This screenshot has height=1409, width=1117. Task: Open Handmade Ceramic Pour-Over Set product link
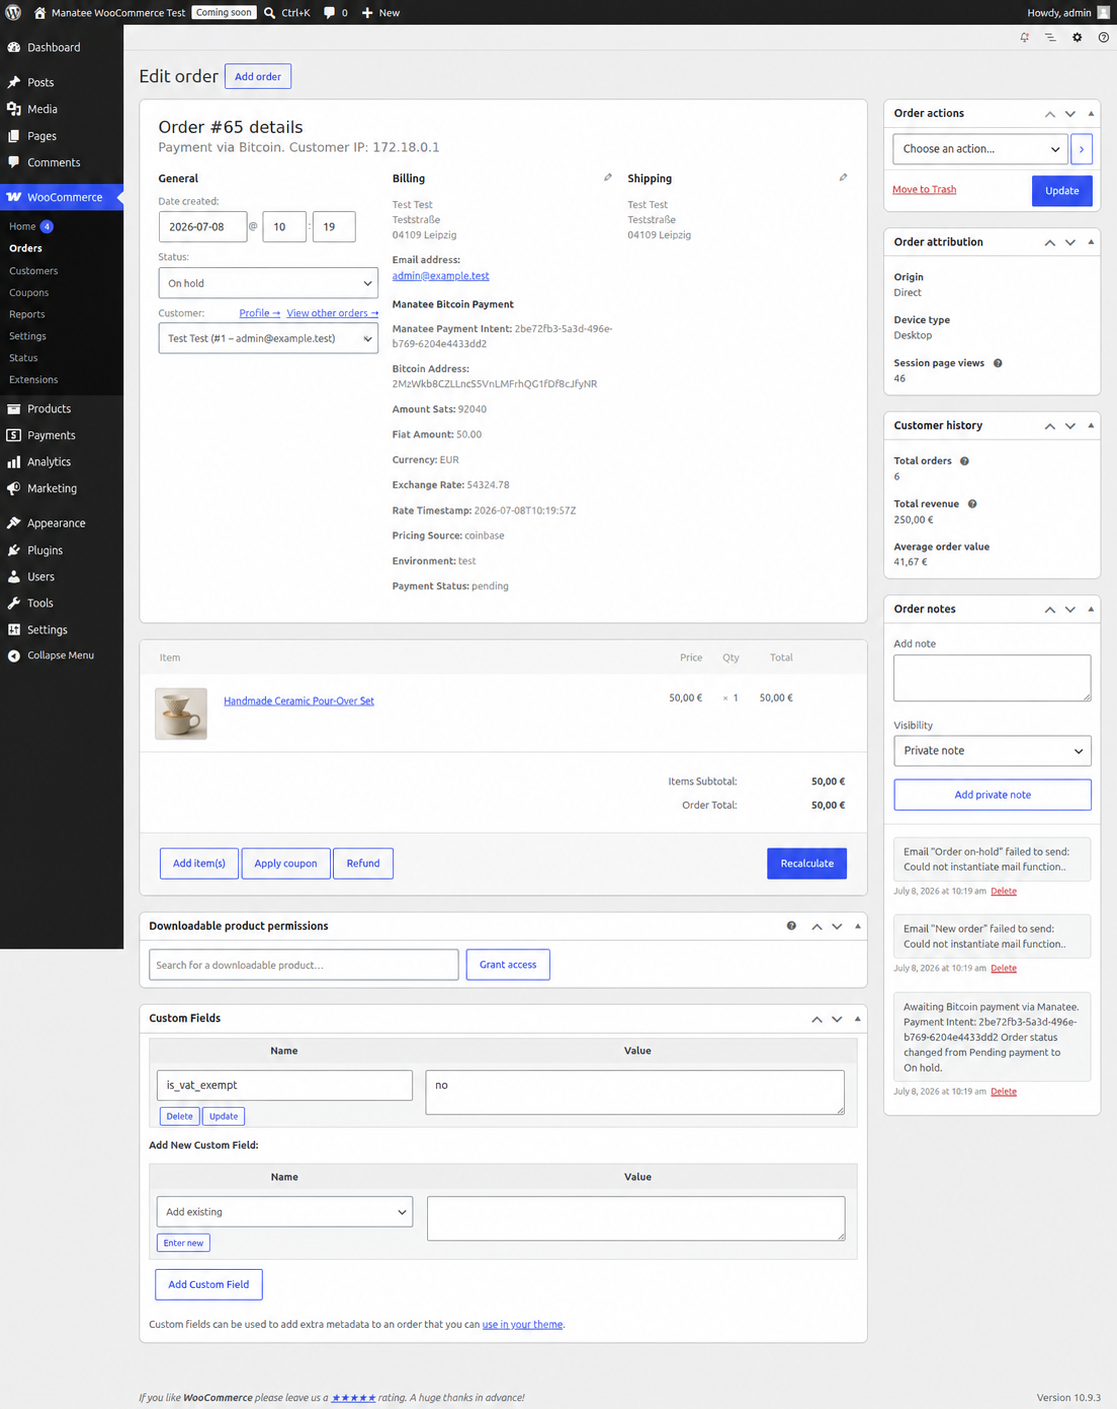click(x=299, y=701)
